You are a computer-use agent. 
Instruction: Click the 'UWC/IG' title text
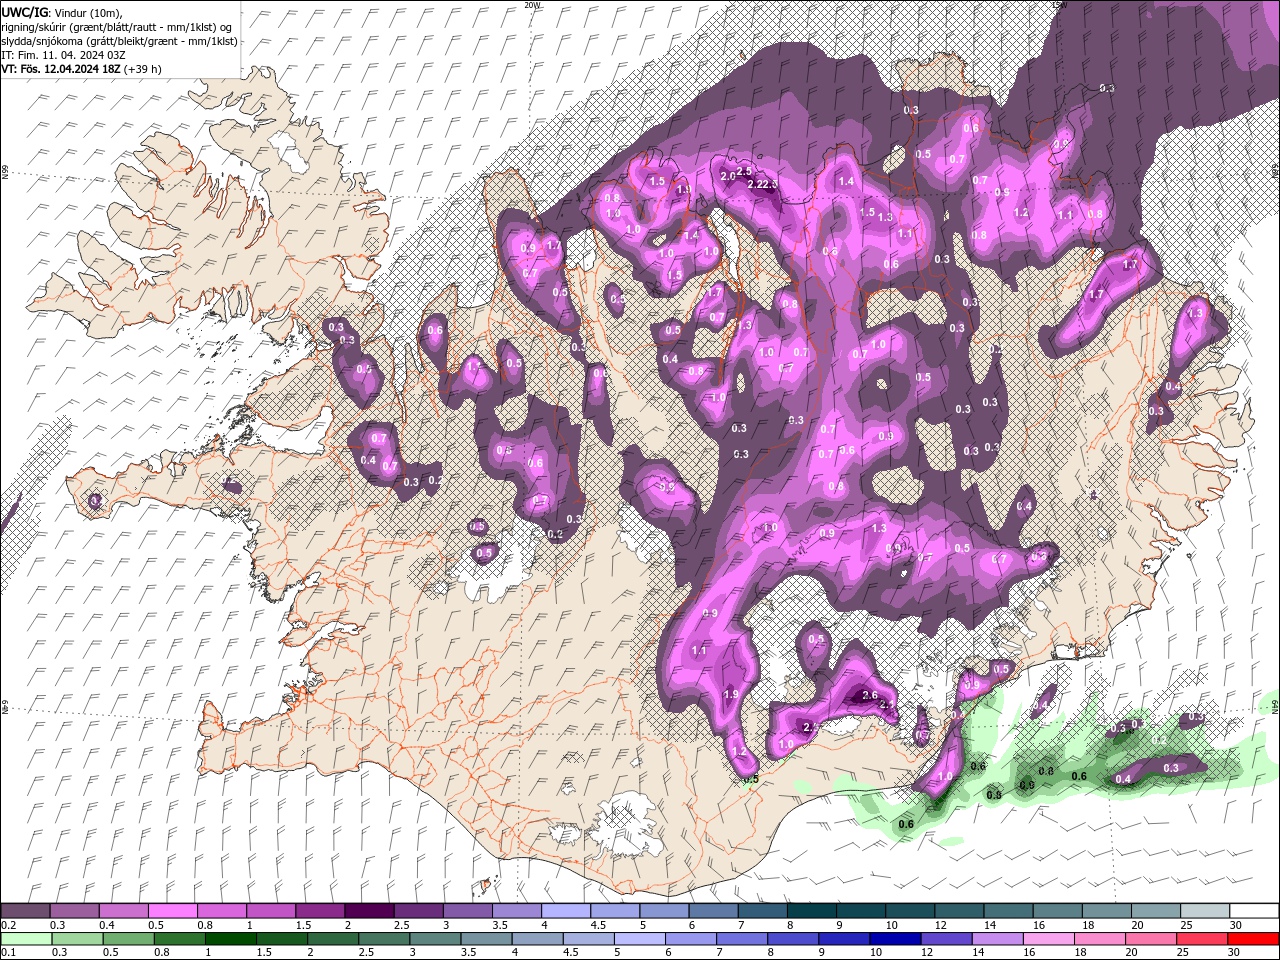pos(25,11)
